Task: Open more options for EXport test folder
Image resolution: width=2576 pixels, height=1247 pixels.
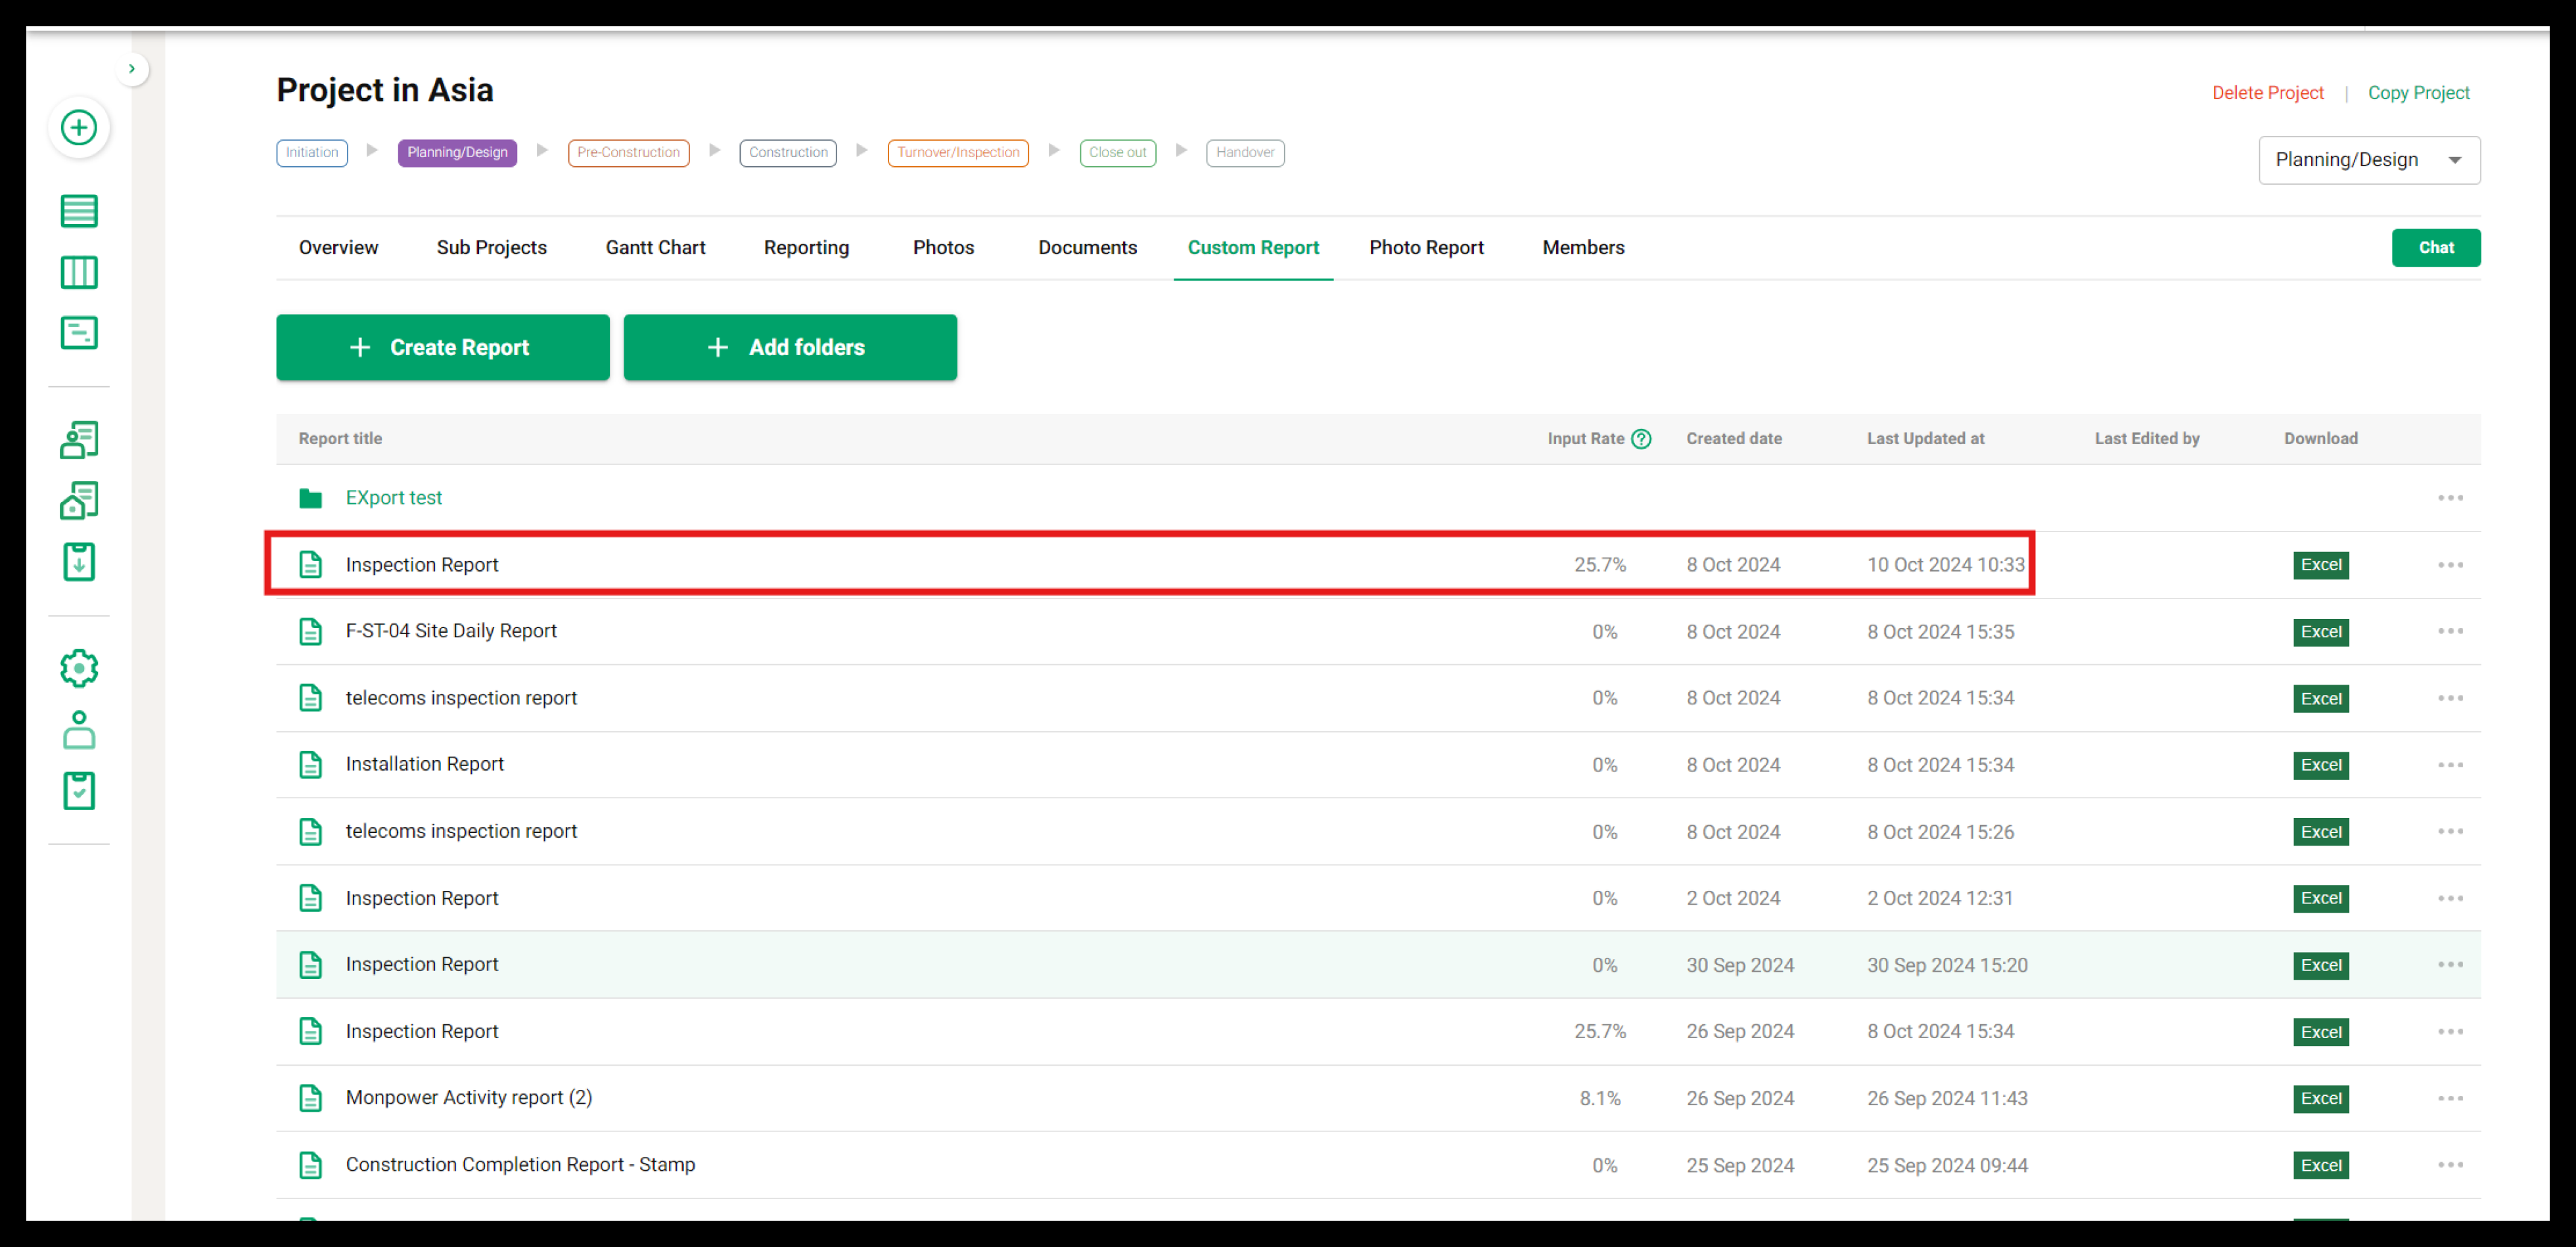Action: pos(2449,498)
